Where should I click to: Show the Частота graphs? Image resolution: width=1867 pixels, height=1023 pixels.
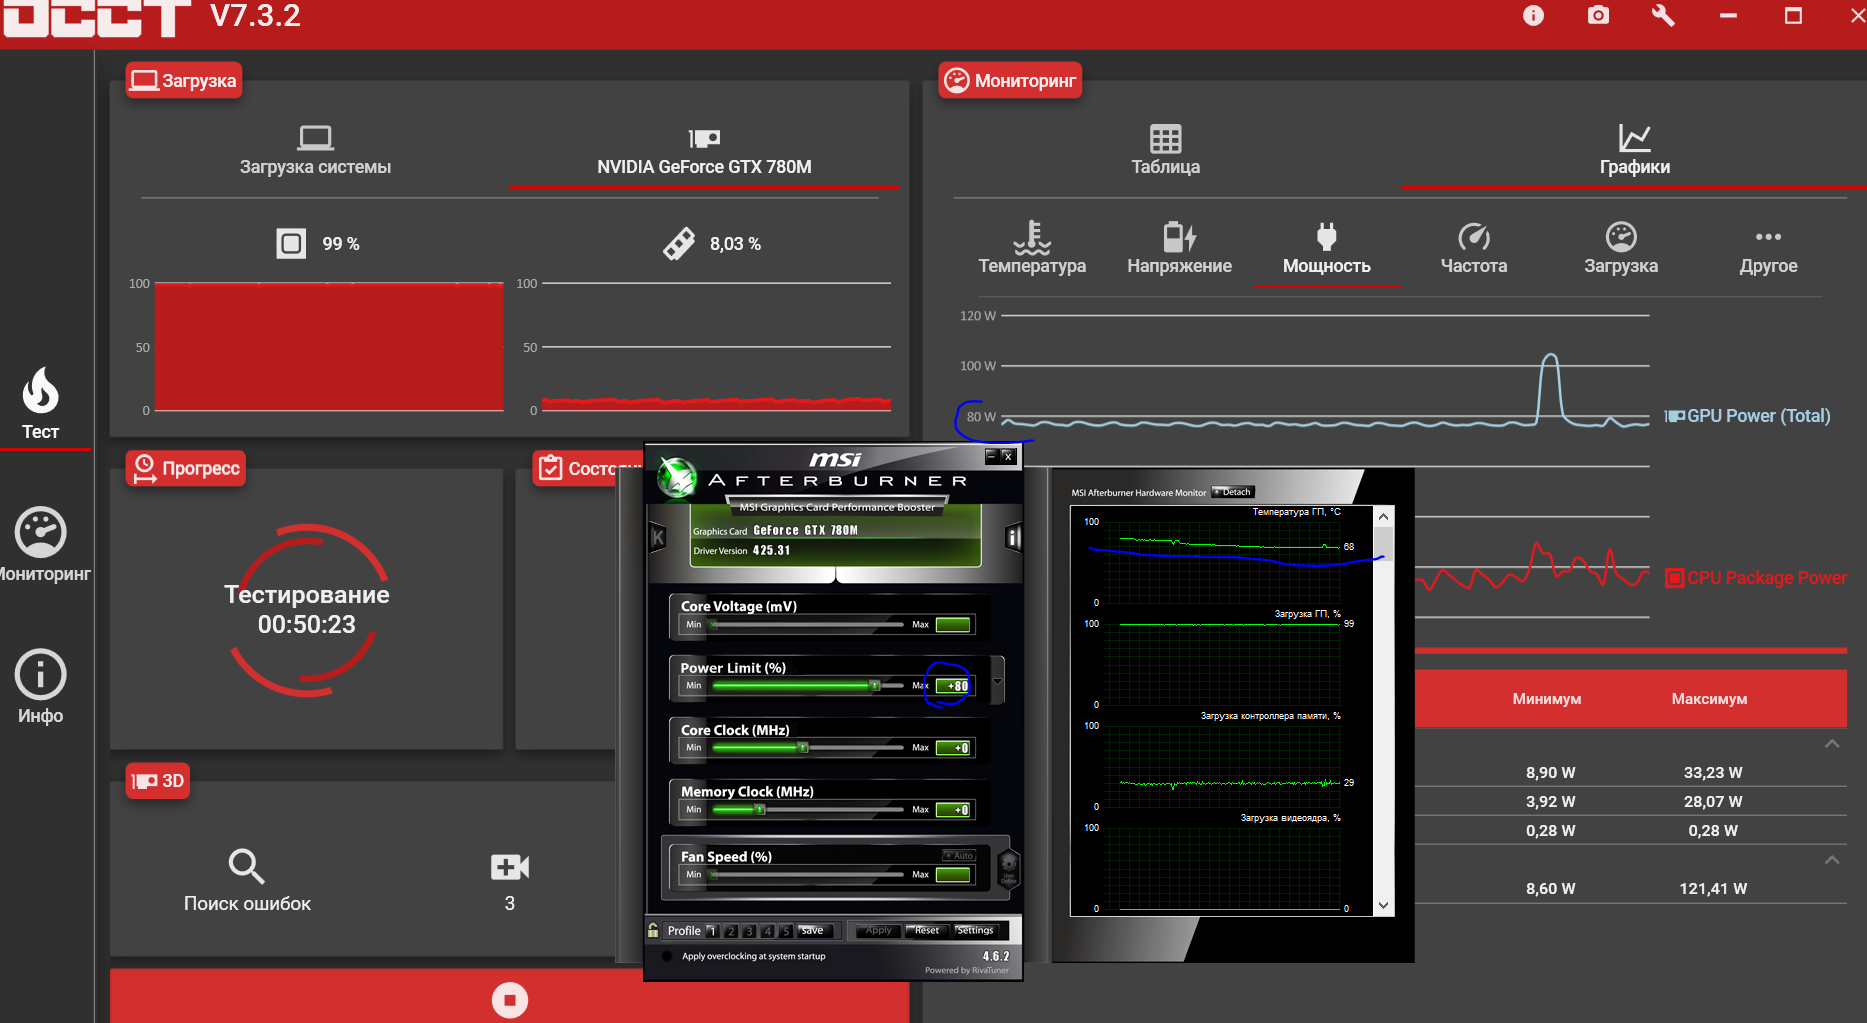click(x=1473, y=249)
